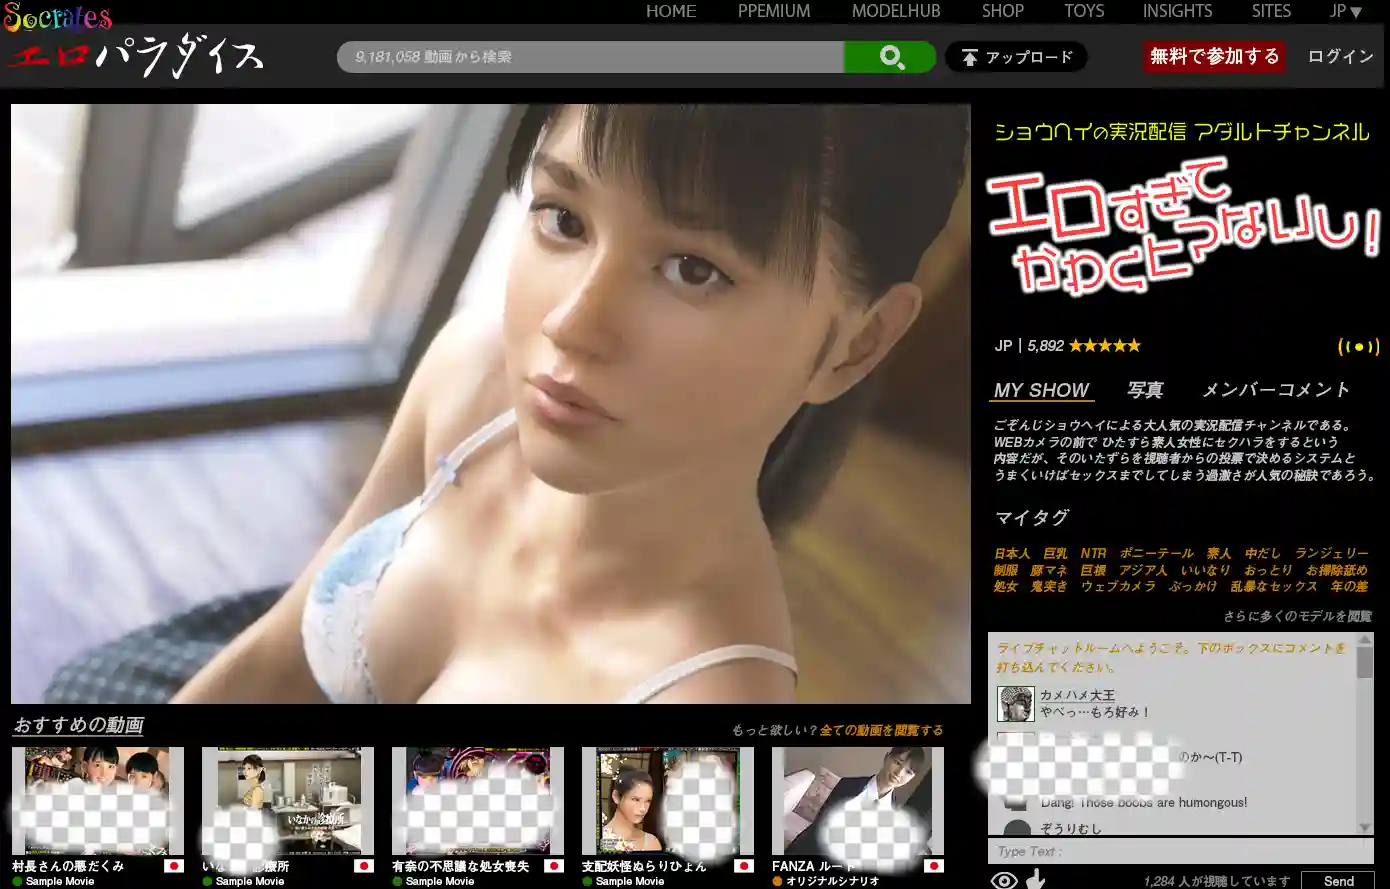Click the chat scrollbar down arrow
This screenshot has width=1390, height=889.
tap(1365, 827)
